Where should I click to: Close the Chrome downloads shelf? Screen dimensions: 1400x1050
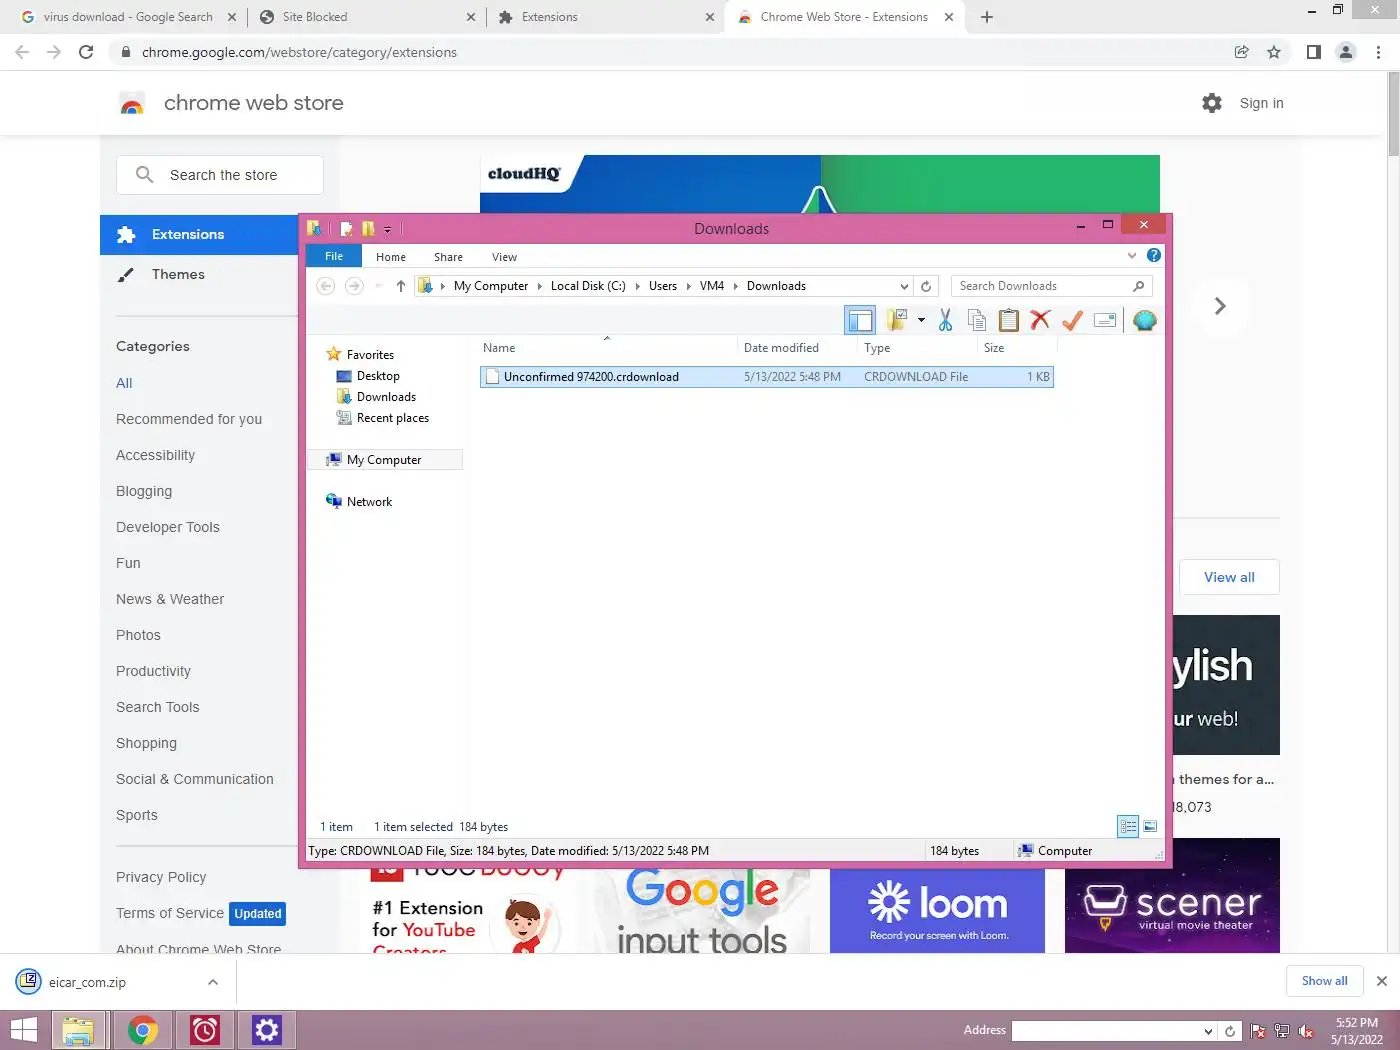pos(1382,981)
